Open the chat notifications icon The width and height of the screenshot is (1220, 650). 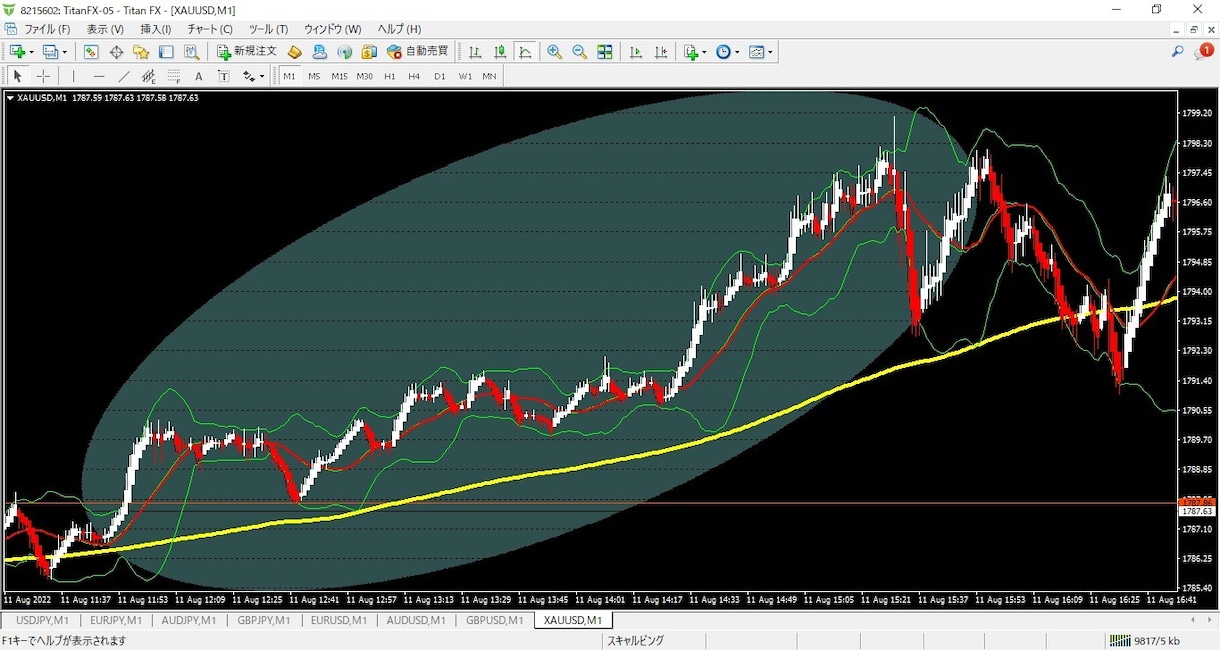[1203, 52]
